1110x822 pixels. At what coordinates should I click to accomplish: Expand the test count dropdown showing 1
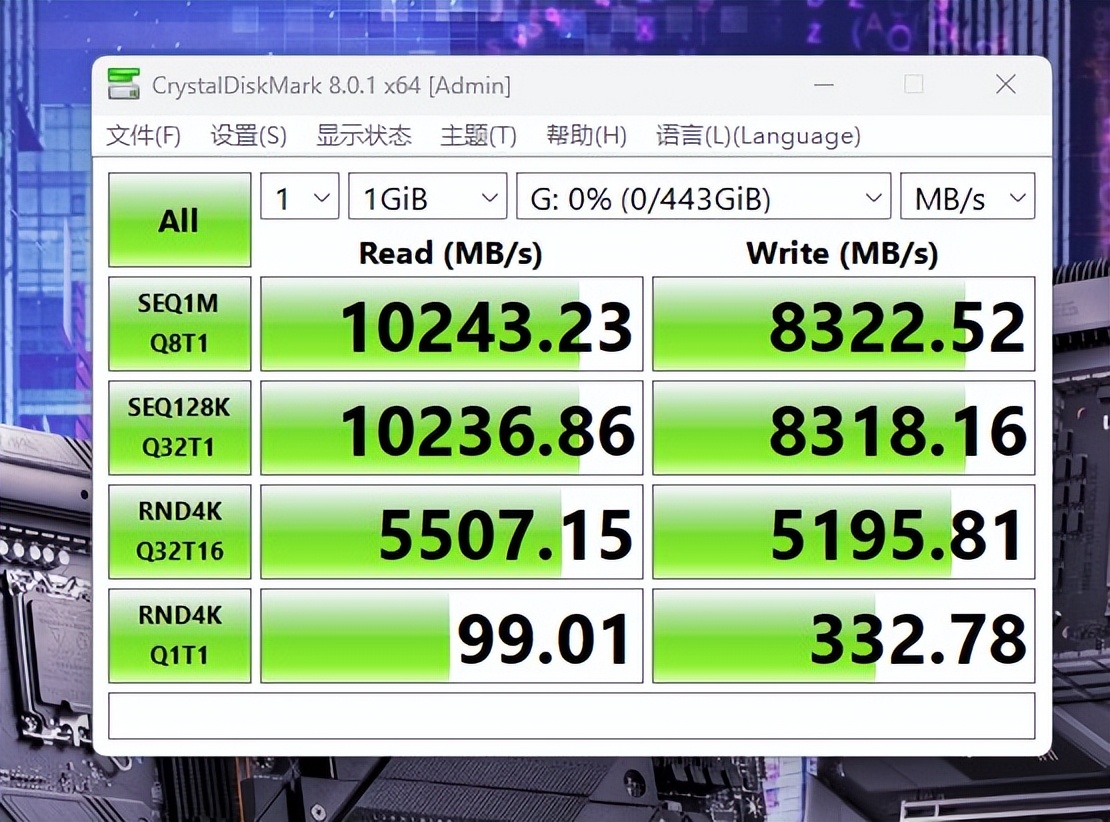tap(300, 197)
